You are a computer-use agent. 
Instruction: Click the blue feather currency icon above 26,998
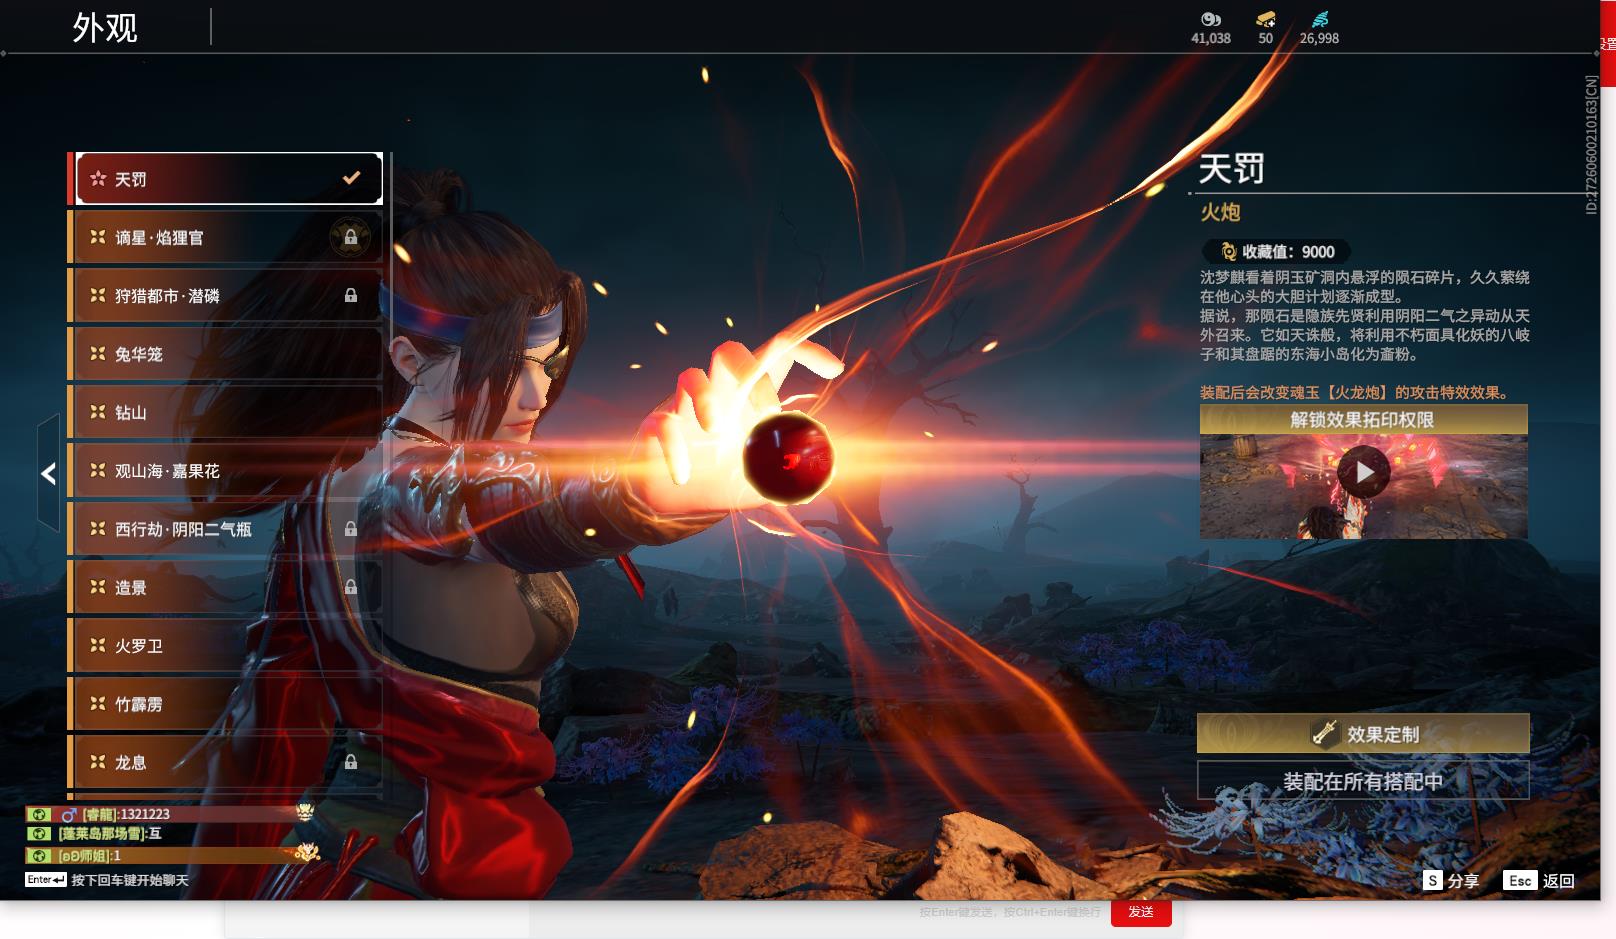coord(1320,19)
